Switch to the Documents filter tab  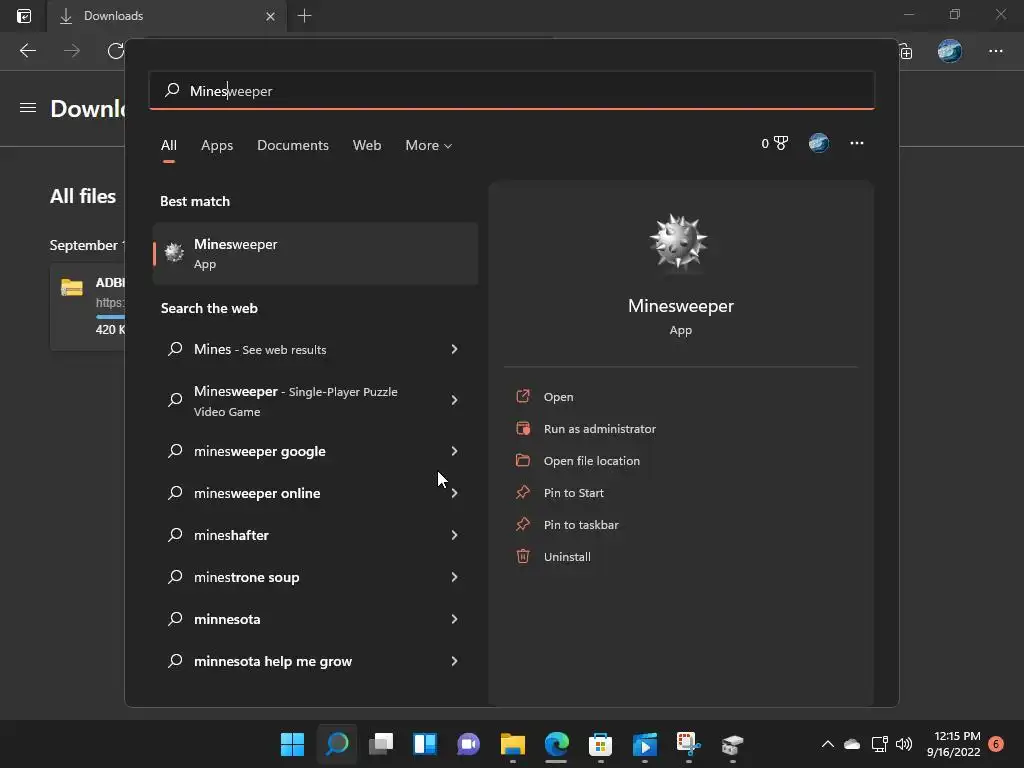[x=293, y=146]
